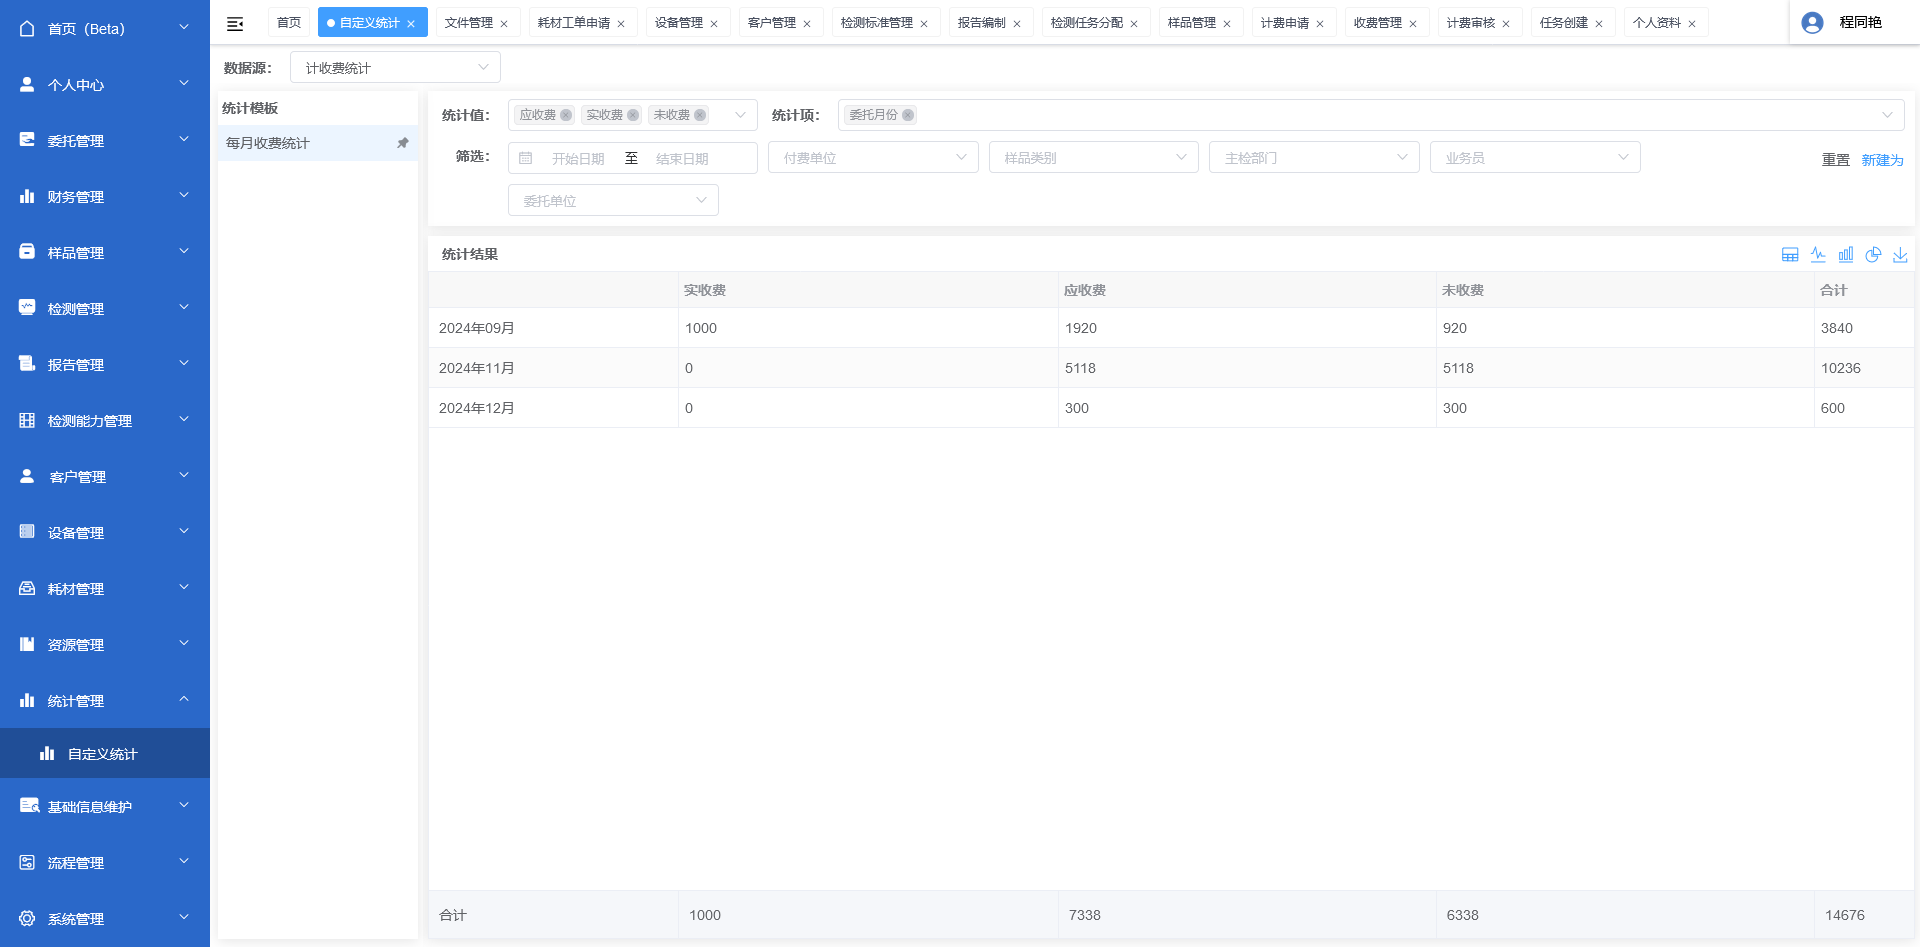1920x947 pixels.
Task: Switch results to table view icon
Action: click(x=1790, y=255)
